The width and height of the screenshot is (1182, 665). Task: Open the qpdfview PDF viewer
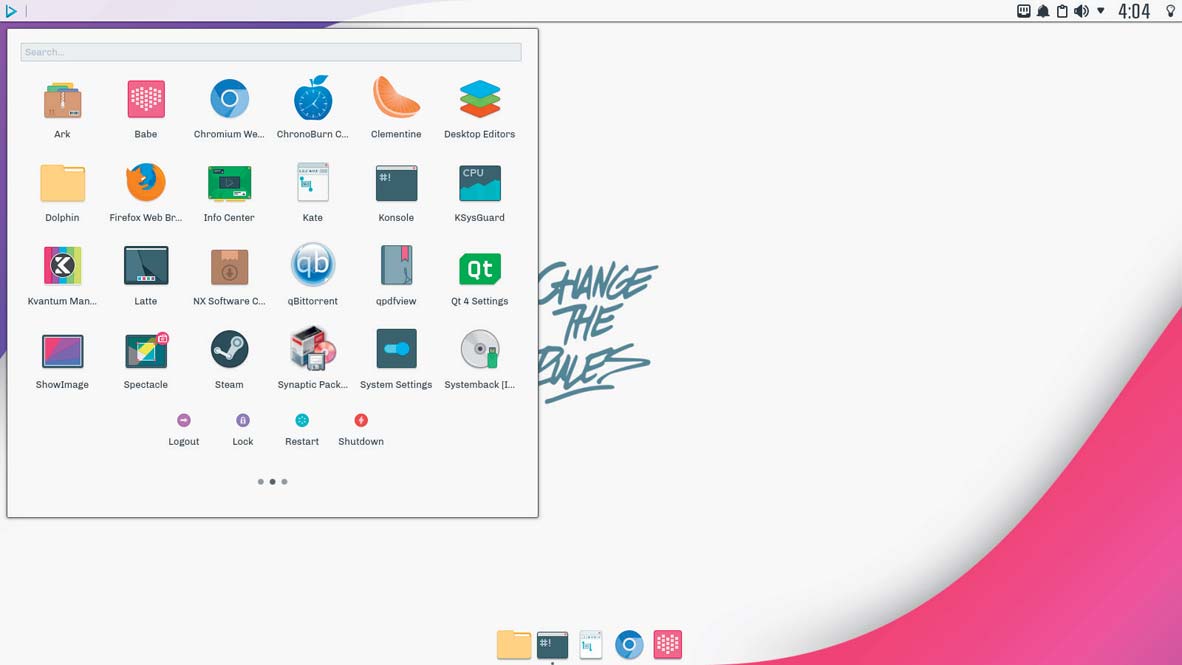[396, 265]
